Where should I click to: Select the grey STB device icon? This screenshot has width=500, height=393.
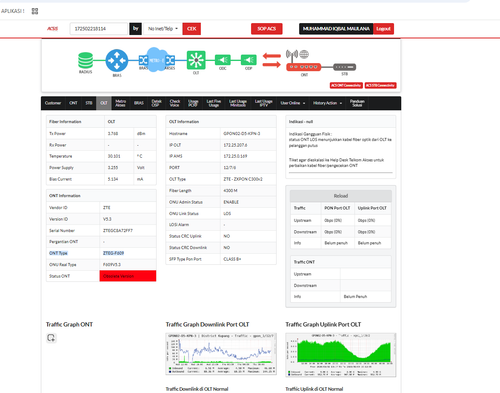[345, 67]
